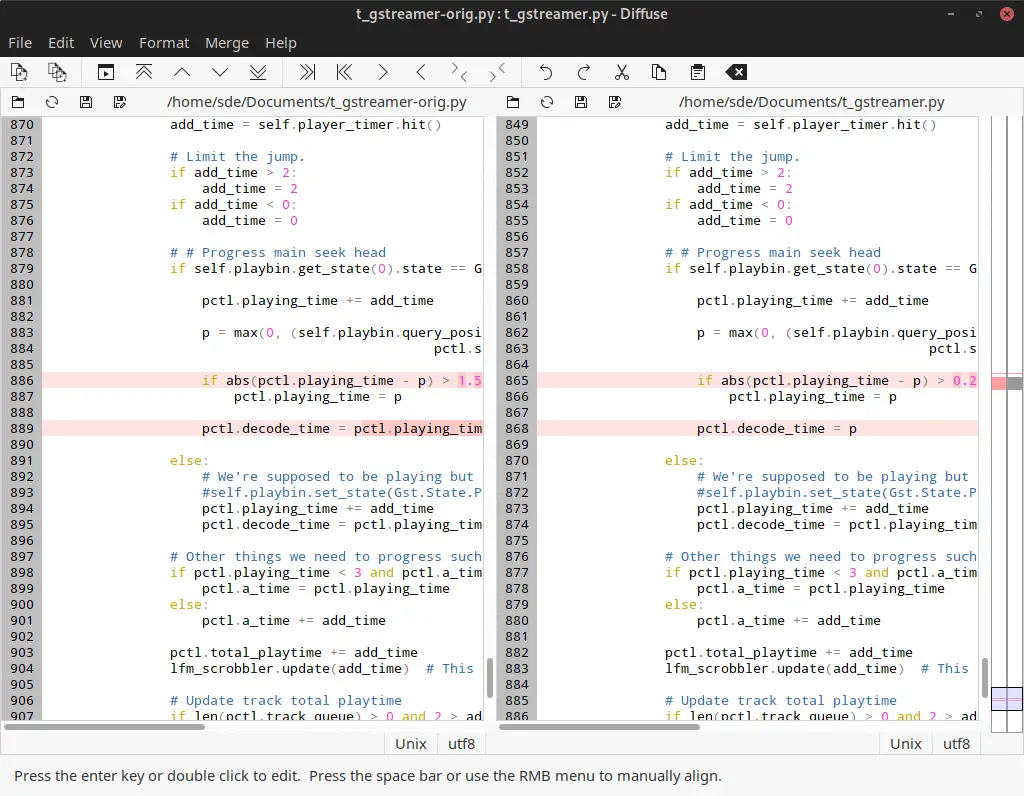Viewport: 1024px width, 796px height.
Task: Click the left pane utf8 encoding label
Action: pos(462,744)
